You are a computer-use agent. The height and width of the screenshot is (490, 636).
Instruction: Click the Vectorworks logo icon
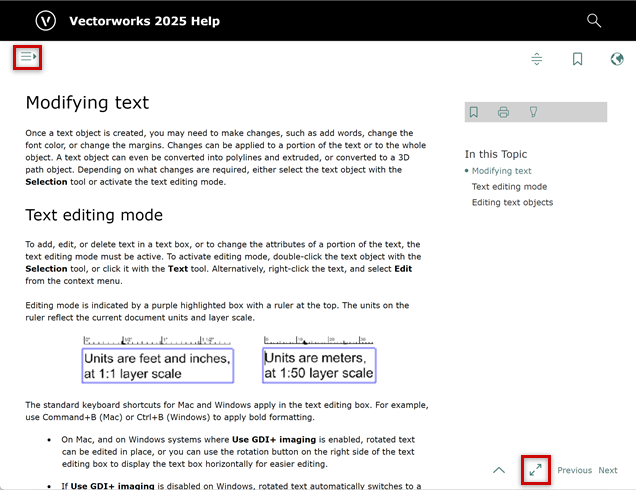pos(46,20)
